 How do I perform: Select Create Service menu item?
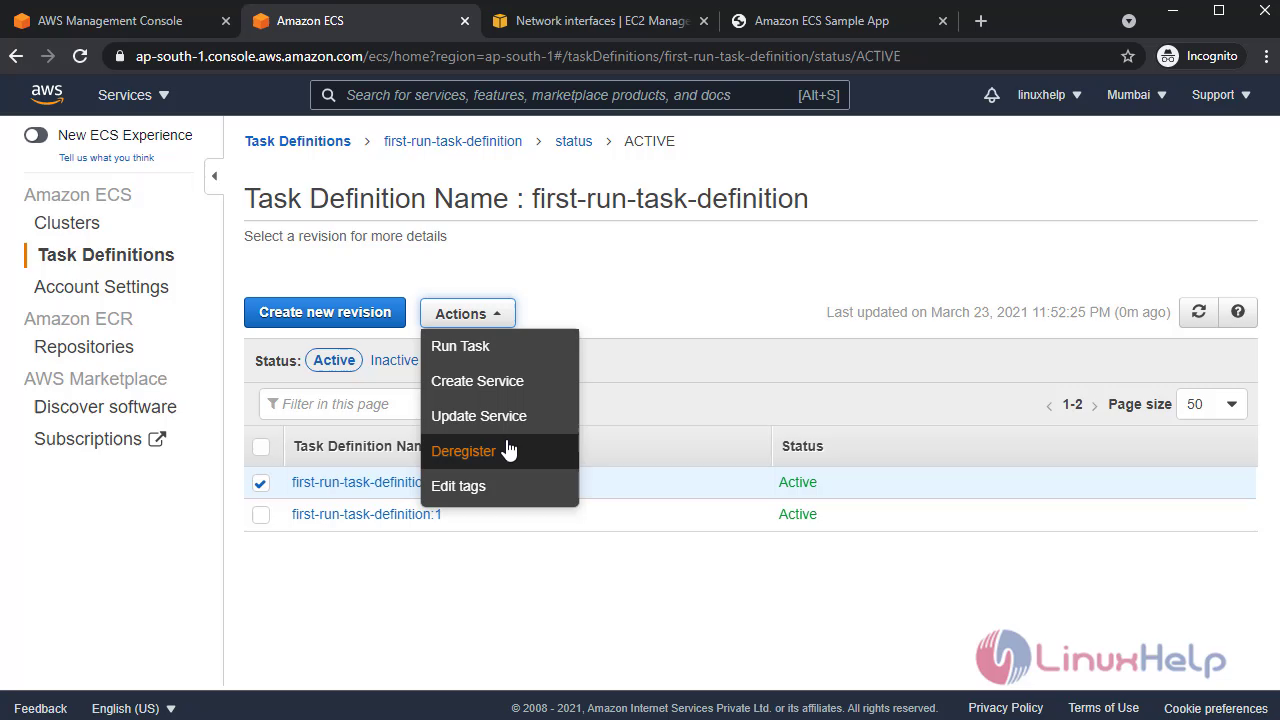[x=499, y=381]
